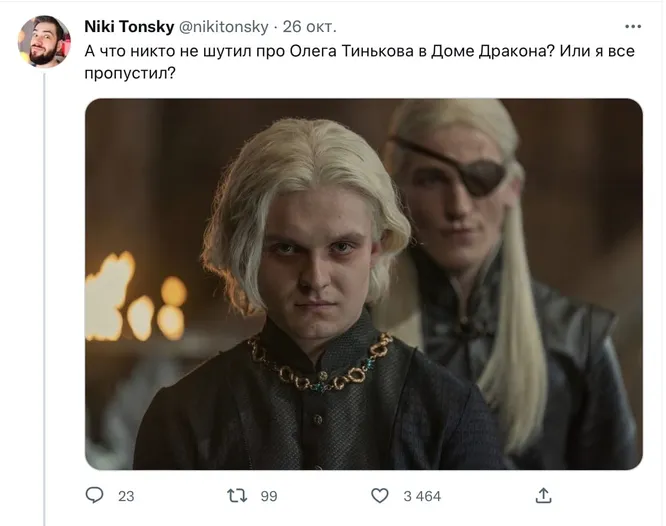Click the 99 retweets count
The height and width of the screenshot is (526, 666).
(x=269, y=496)
